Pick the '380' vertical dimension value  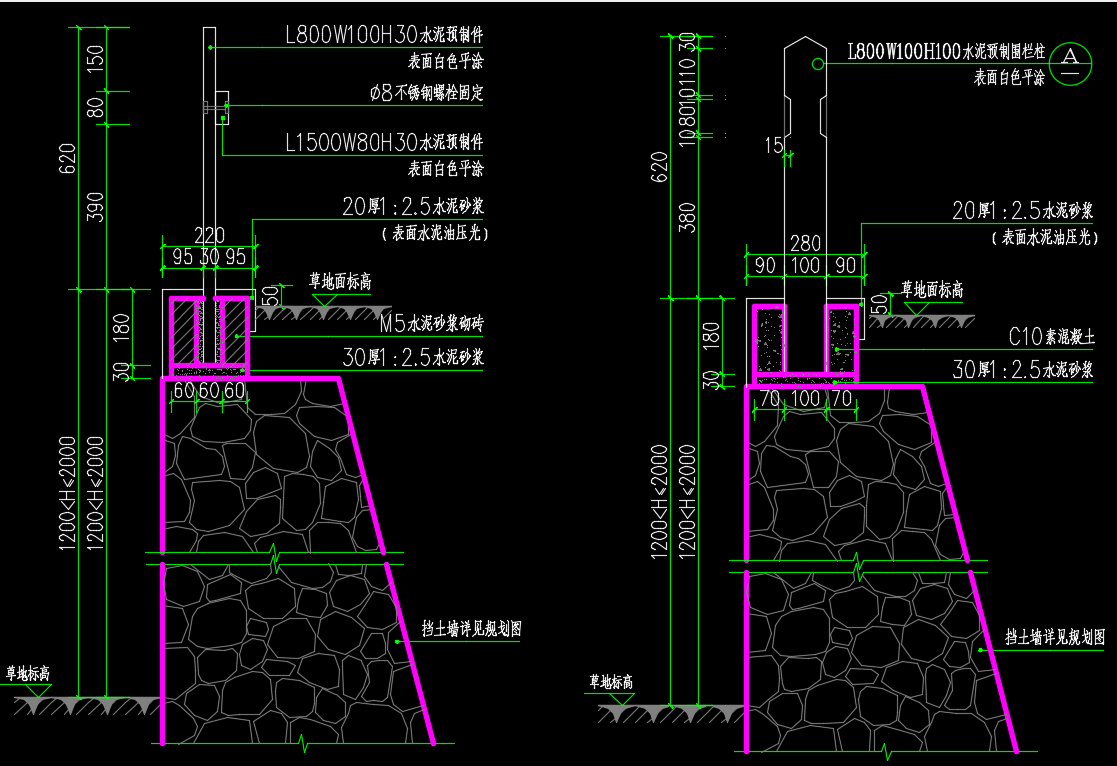pos(687,217)
